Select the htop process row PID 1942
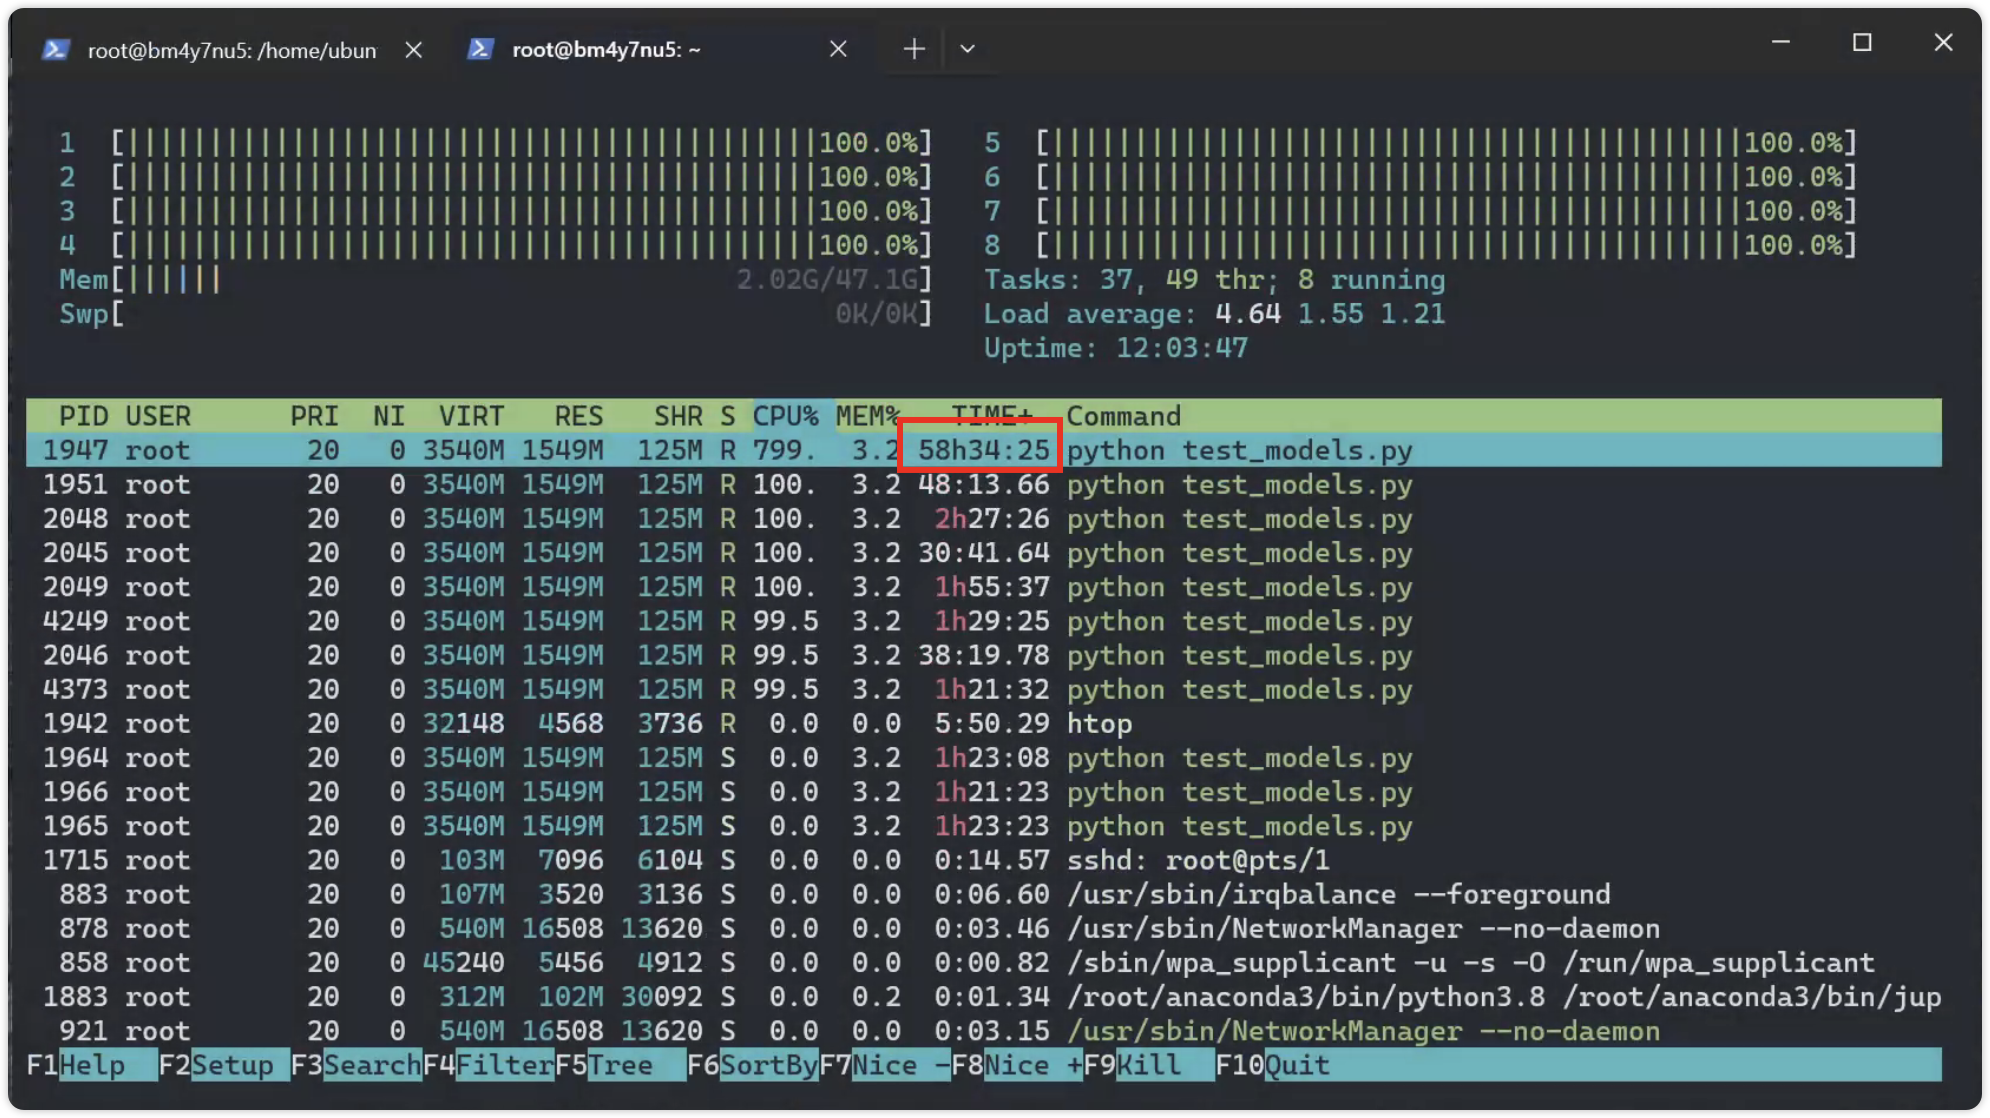Screen dimensions: 1990x1118 (x=984, y=723)
